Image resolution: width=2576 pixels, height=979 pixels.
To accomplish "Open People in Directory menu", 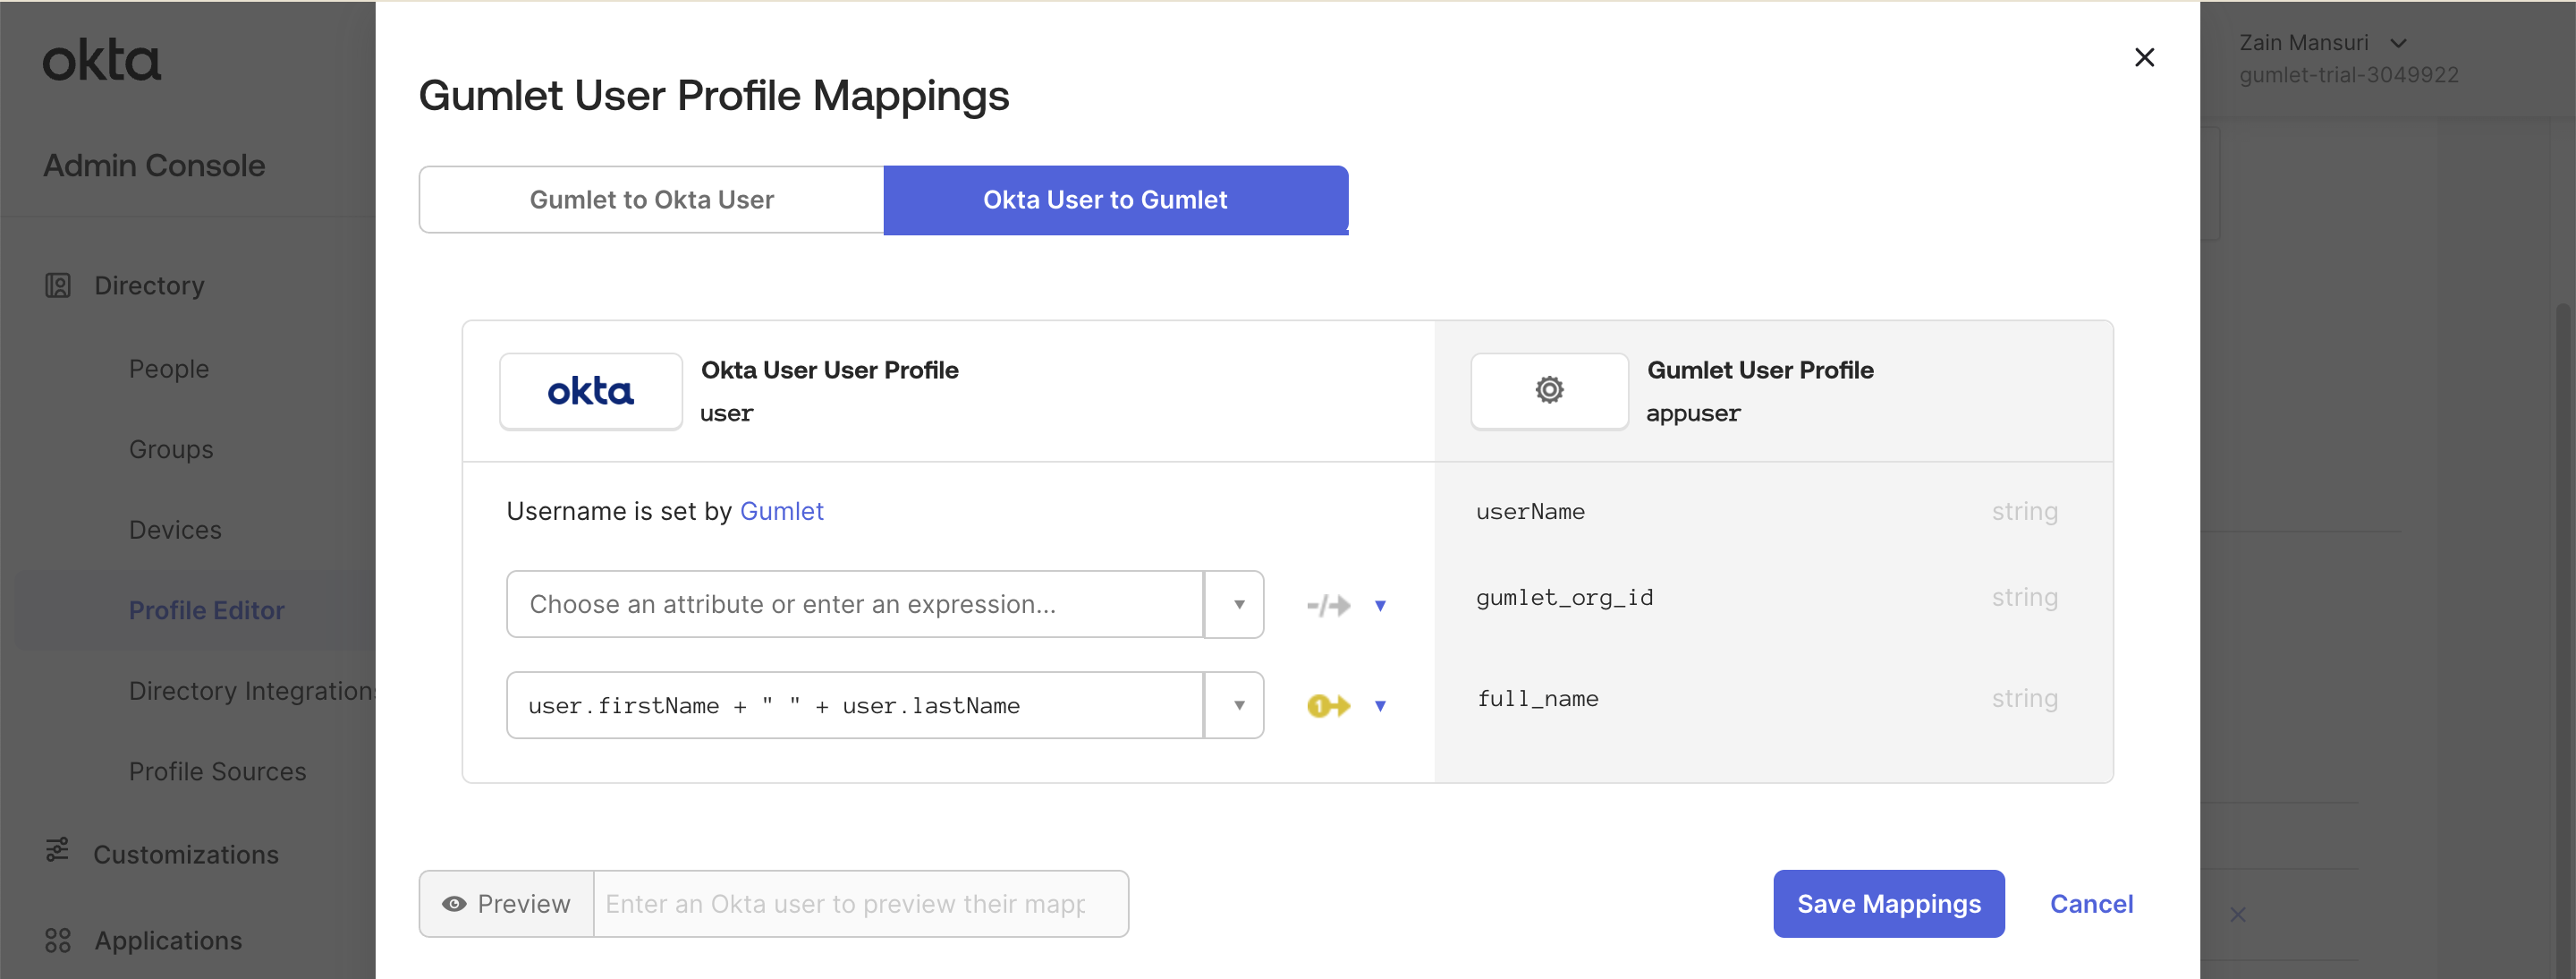I will click(169, 369).
